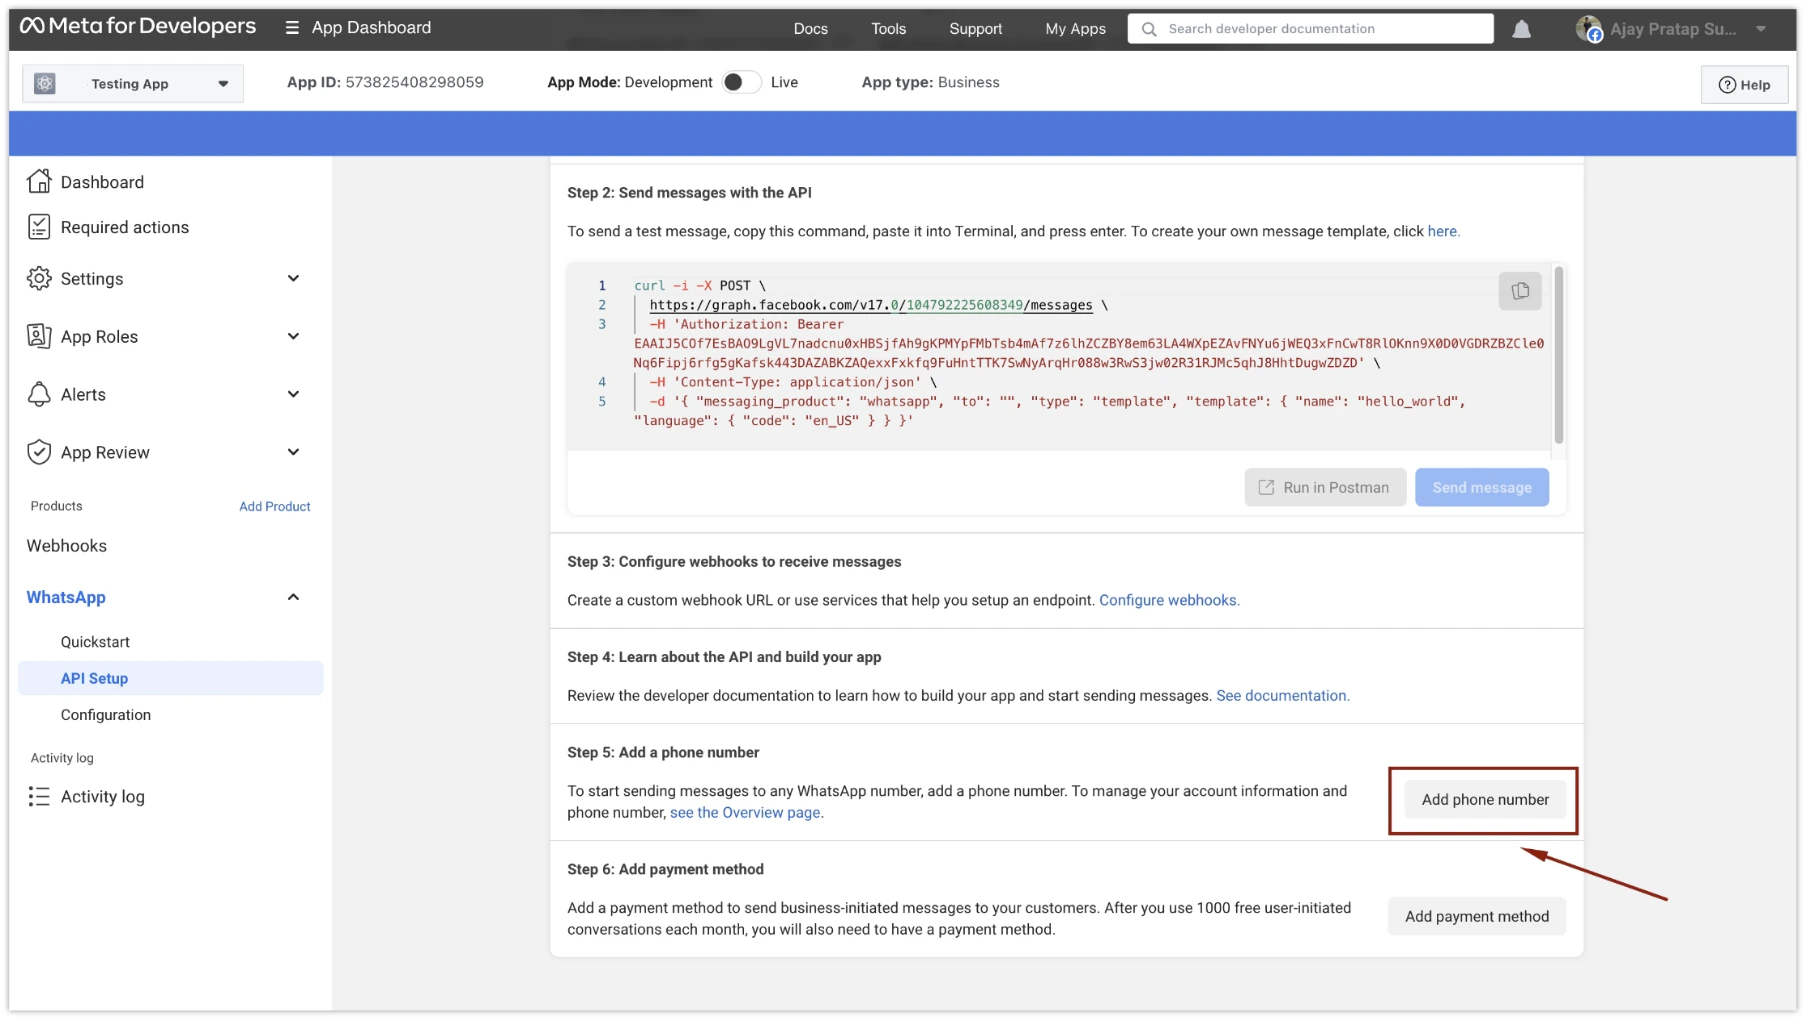Collapse the WhatsApp section chevron

293,597
